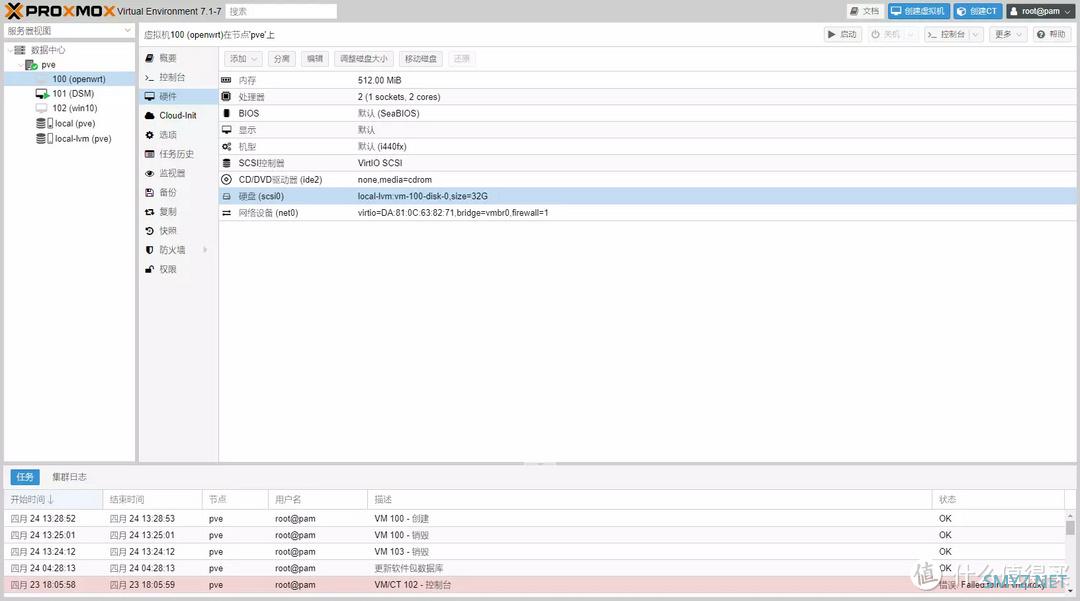Open the 概要 summary icon in VM menu
Viewport: 1080px width, 601px height.
[x=149, y=59]
